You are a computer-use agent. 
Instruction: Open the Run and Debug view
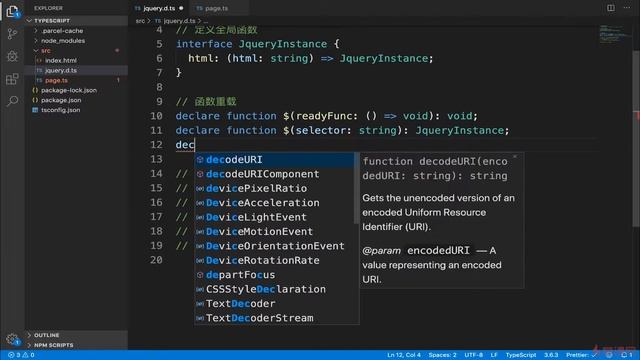coord(12,56)
